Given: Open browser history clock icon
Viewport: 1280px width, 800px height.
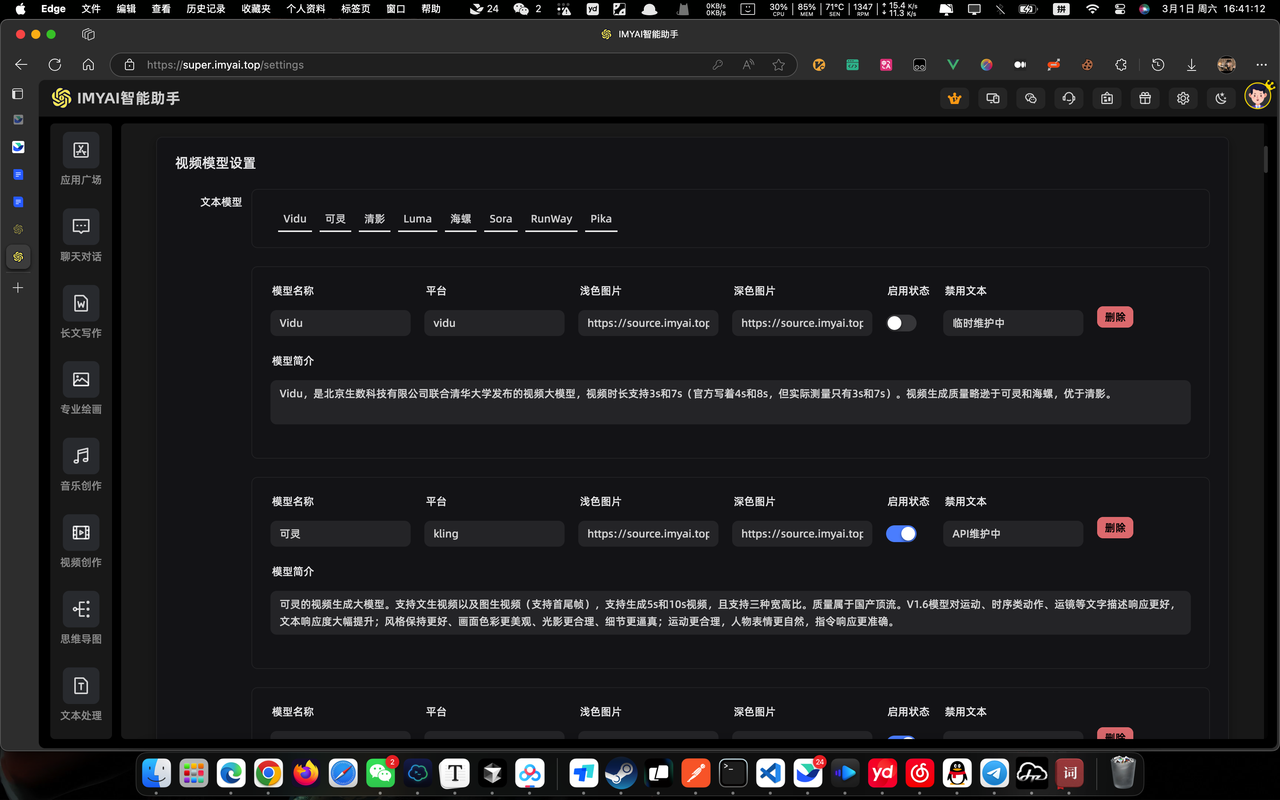Looking at the screenshot, I should (1158, 65).
